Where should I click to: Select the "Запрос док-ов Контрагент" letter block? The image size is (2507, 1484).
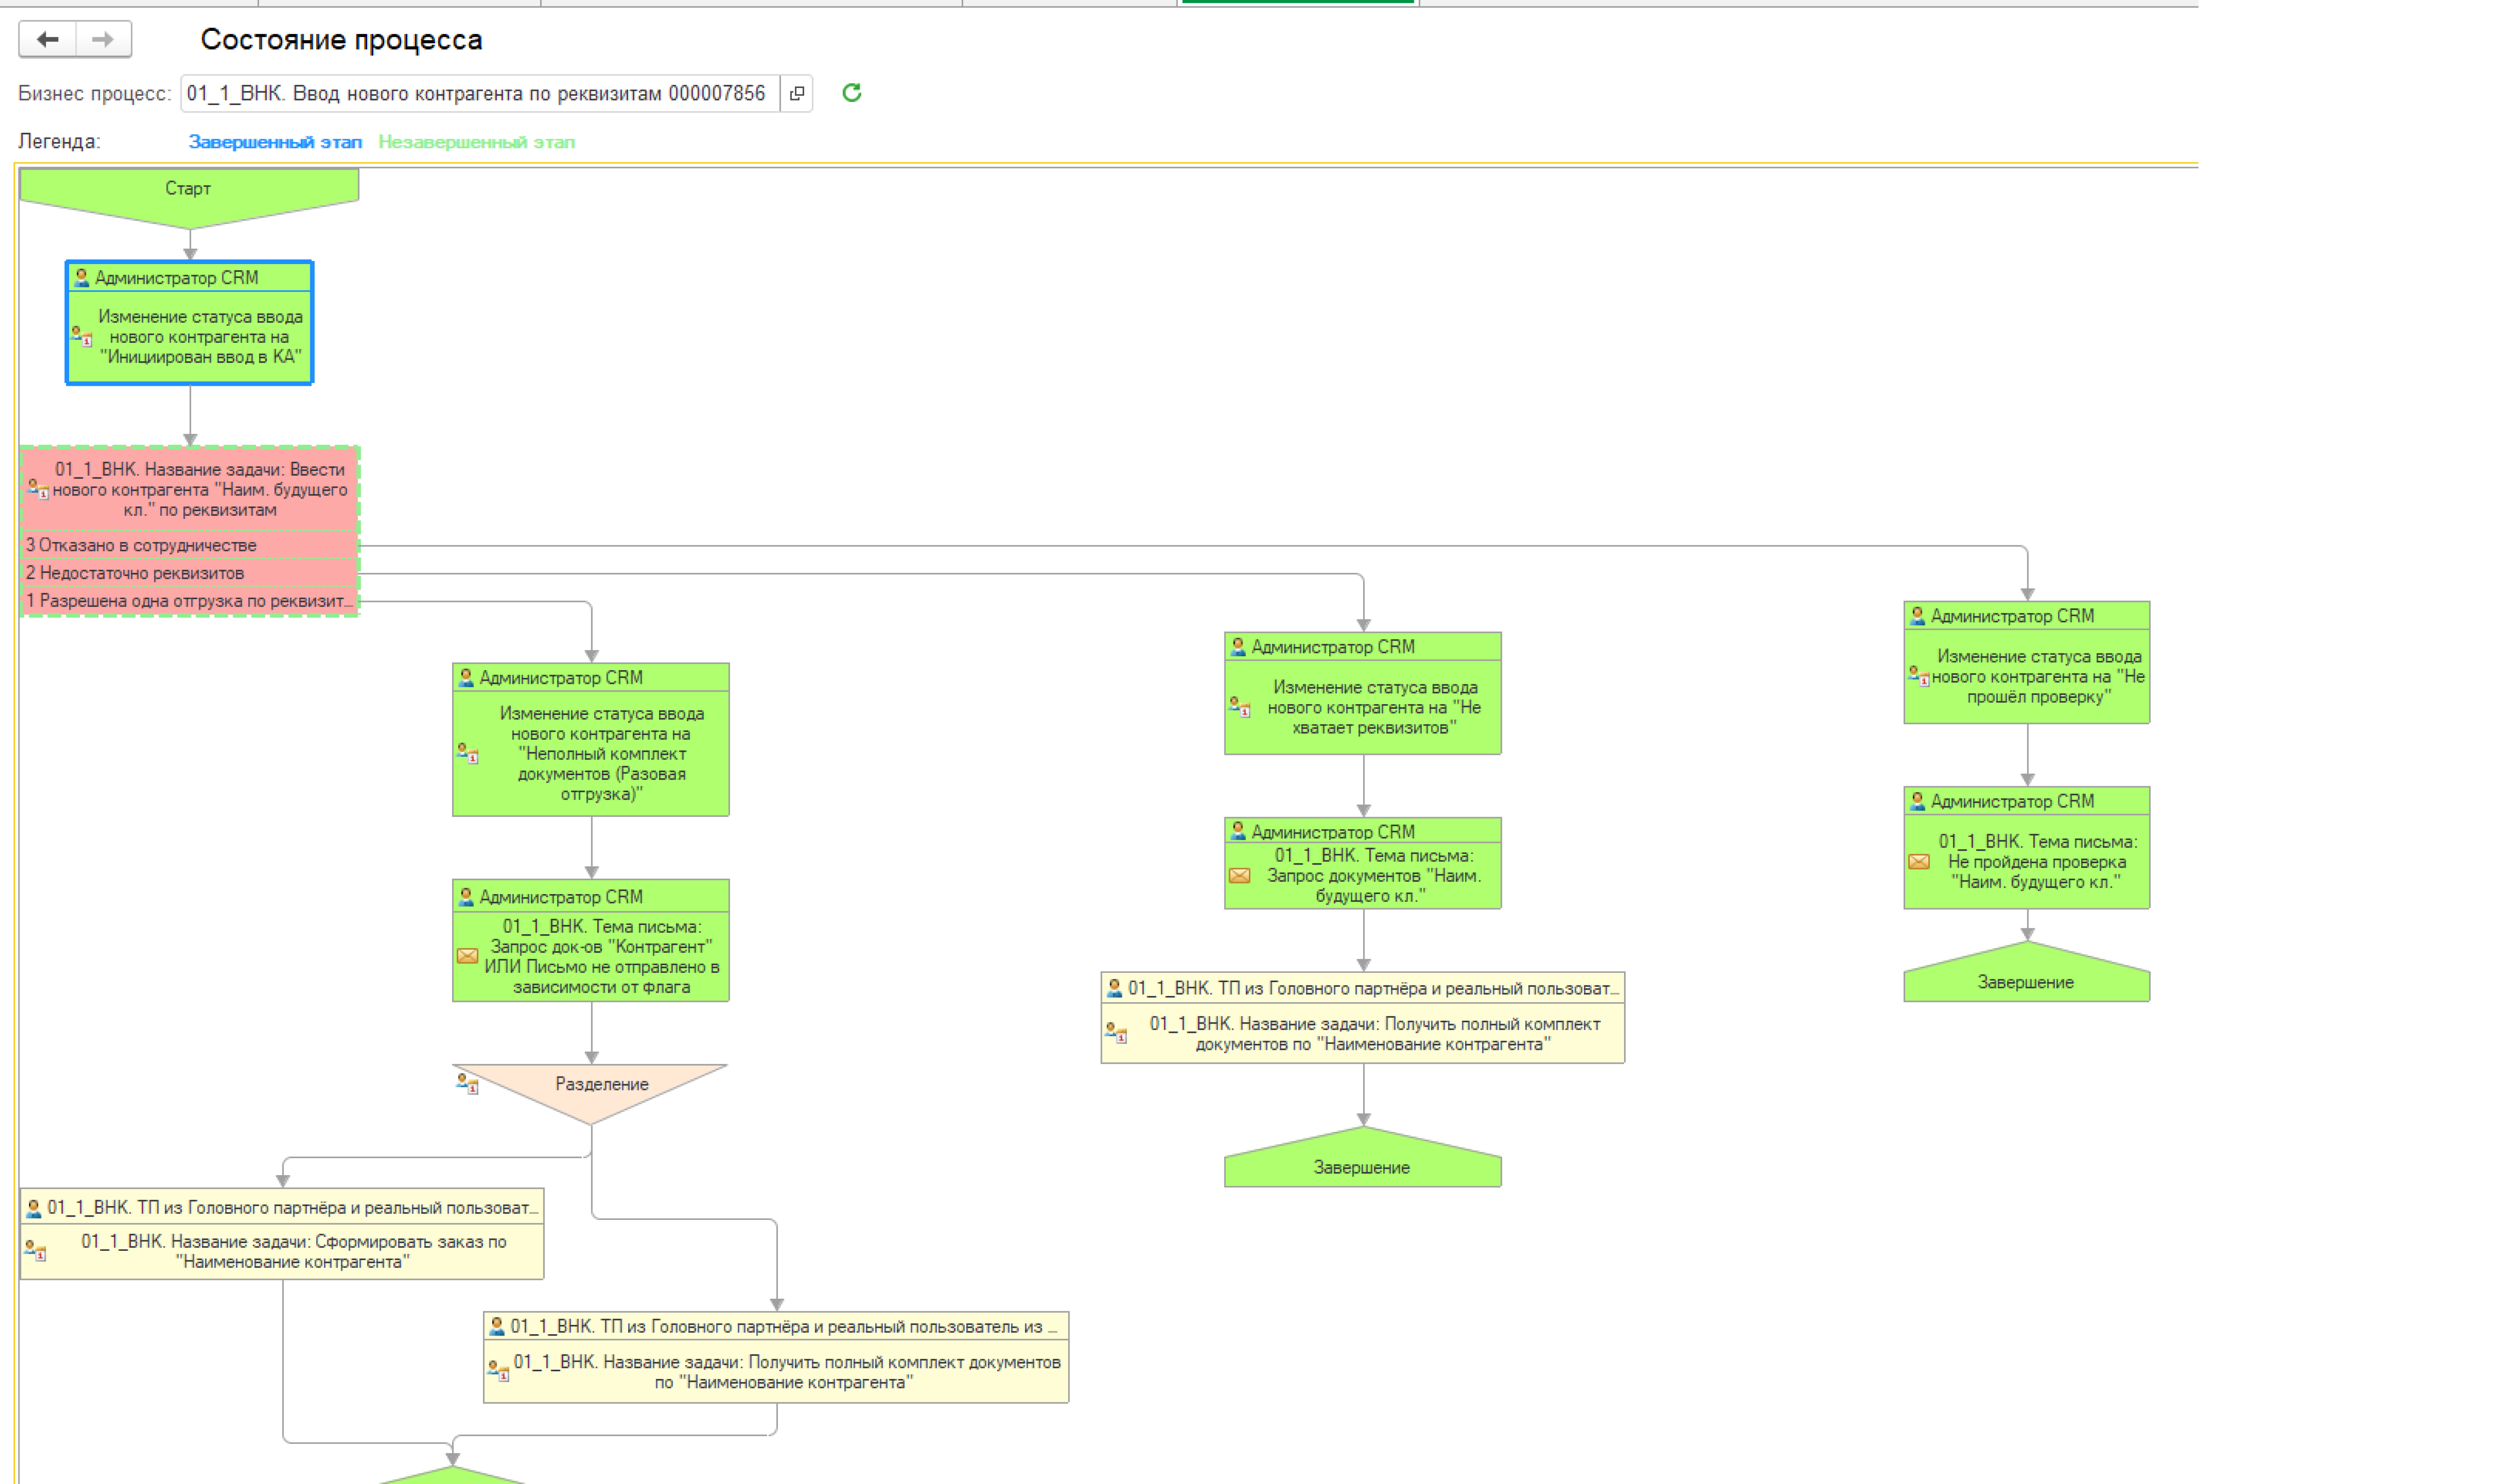coord(591,941)
